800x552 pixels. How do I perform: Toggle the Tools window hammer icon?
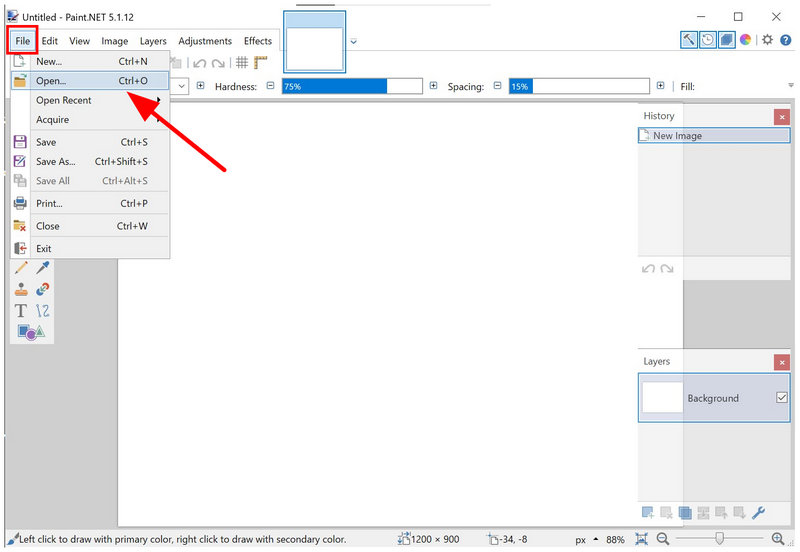tap(688, 39)
